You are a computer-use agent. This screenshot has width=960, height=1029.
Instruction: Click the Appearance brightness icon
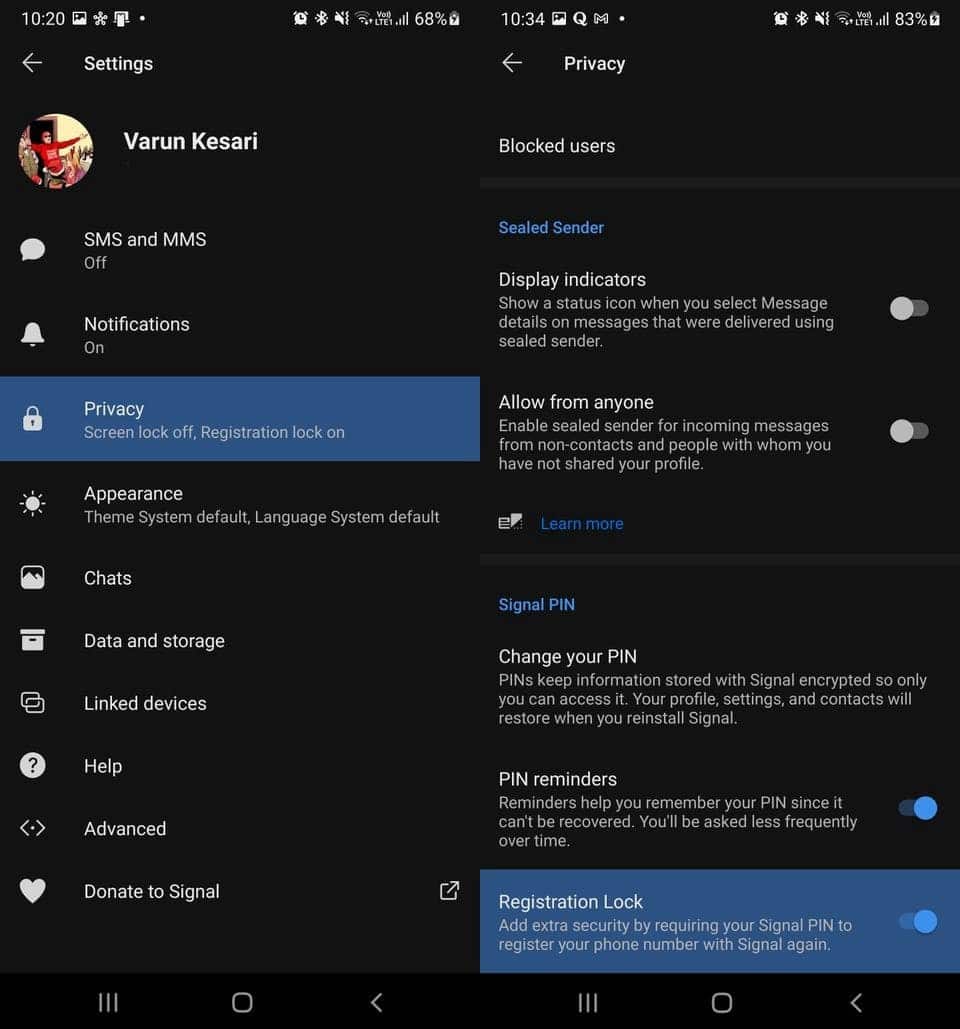(x=32, y=504)
